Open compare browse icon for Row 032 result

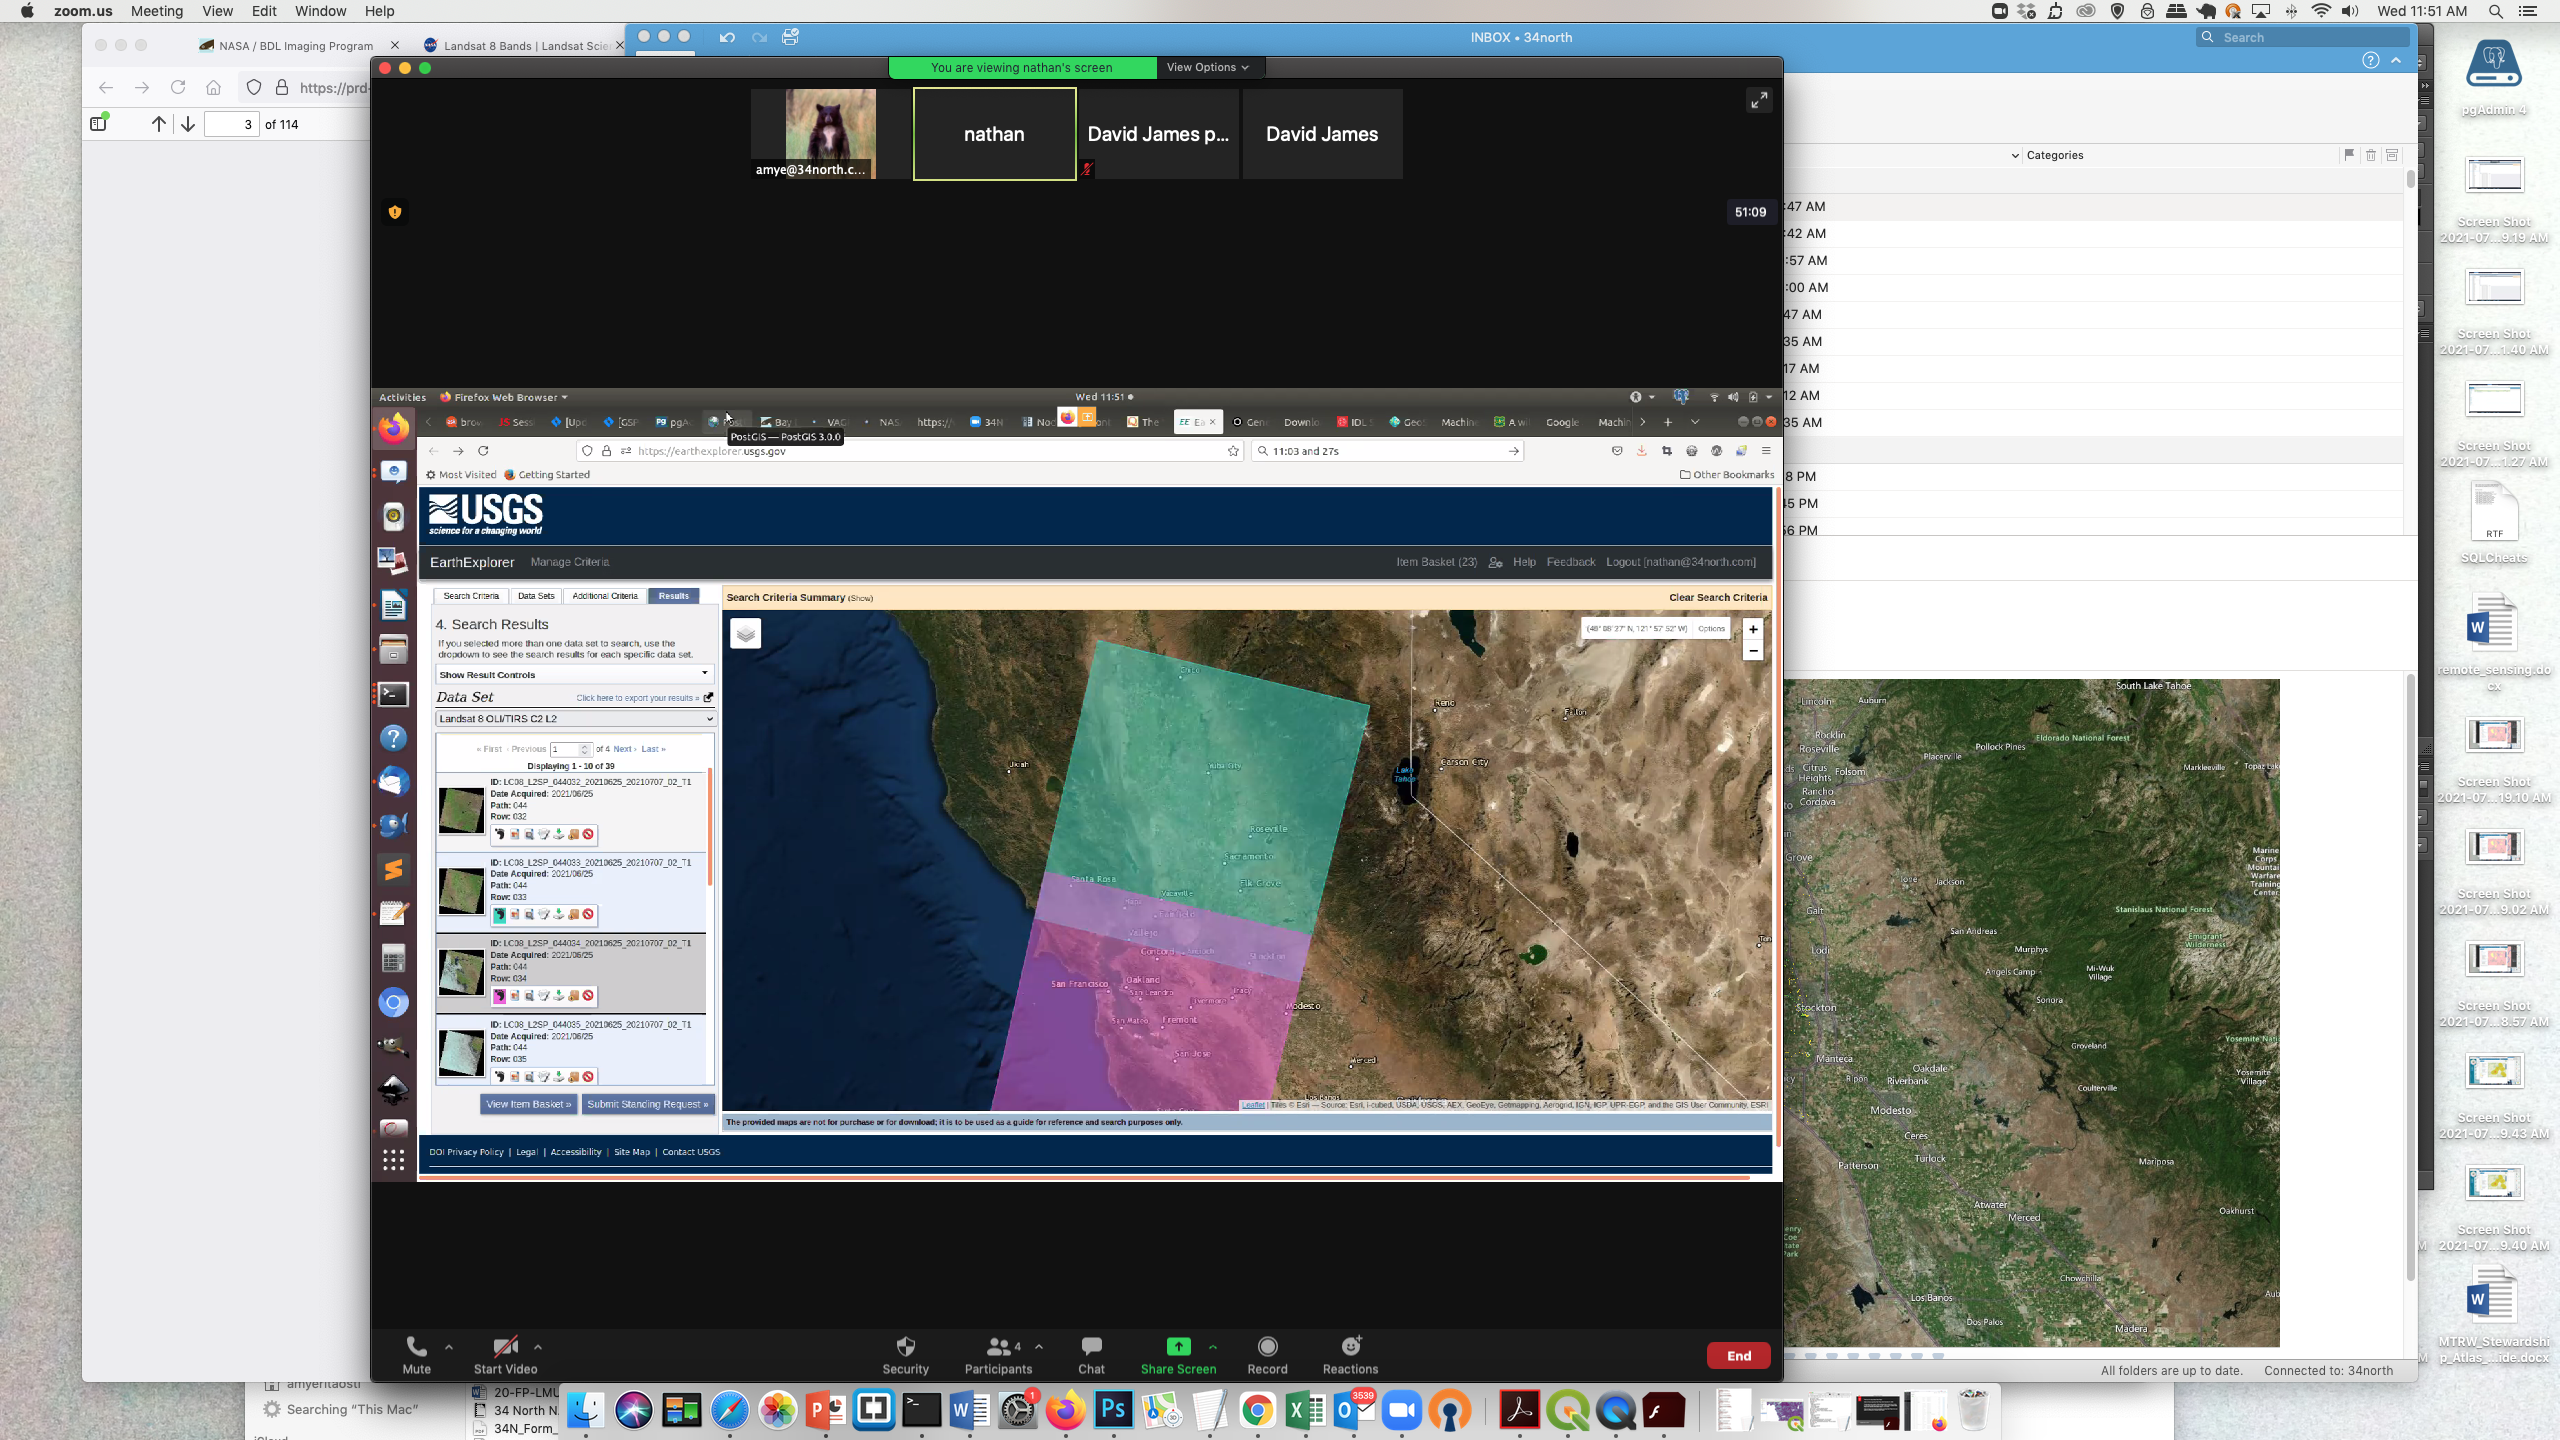[x=529, y=834]
